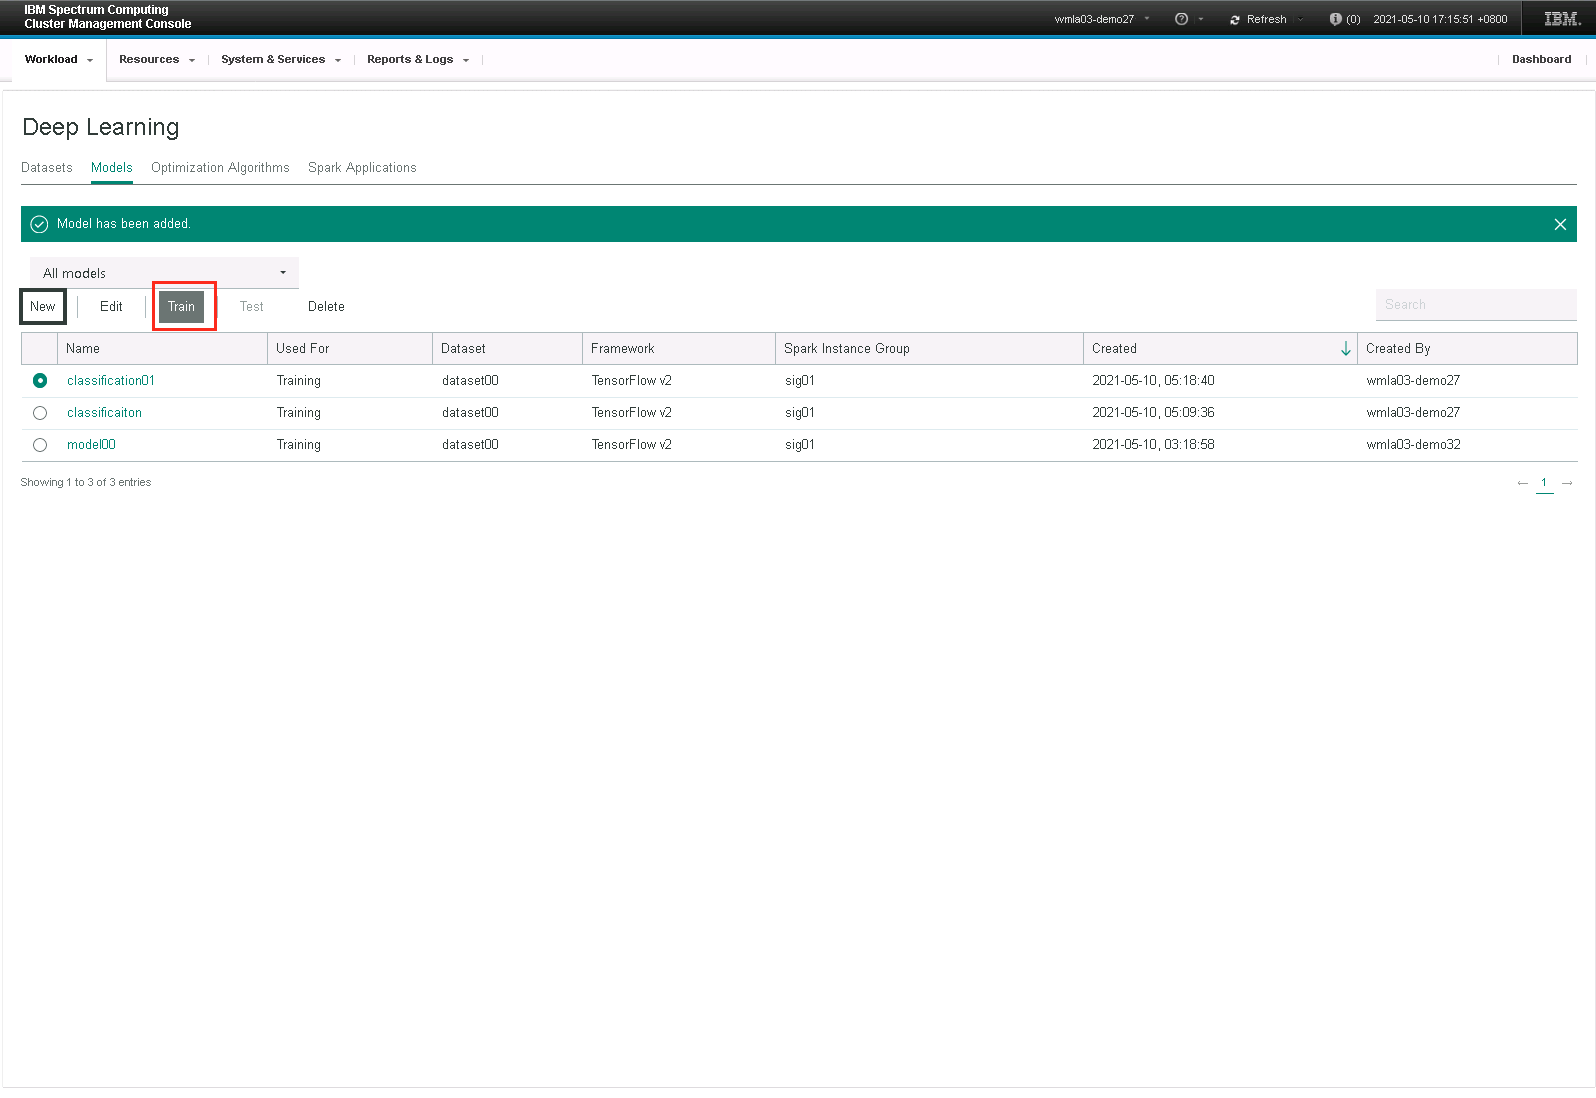Switch to the Datasets tab

pos(46,167)
